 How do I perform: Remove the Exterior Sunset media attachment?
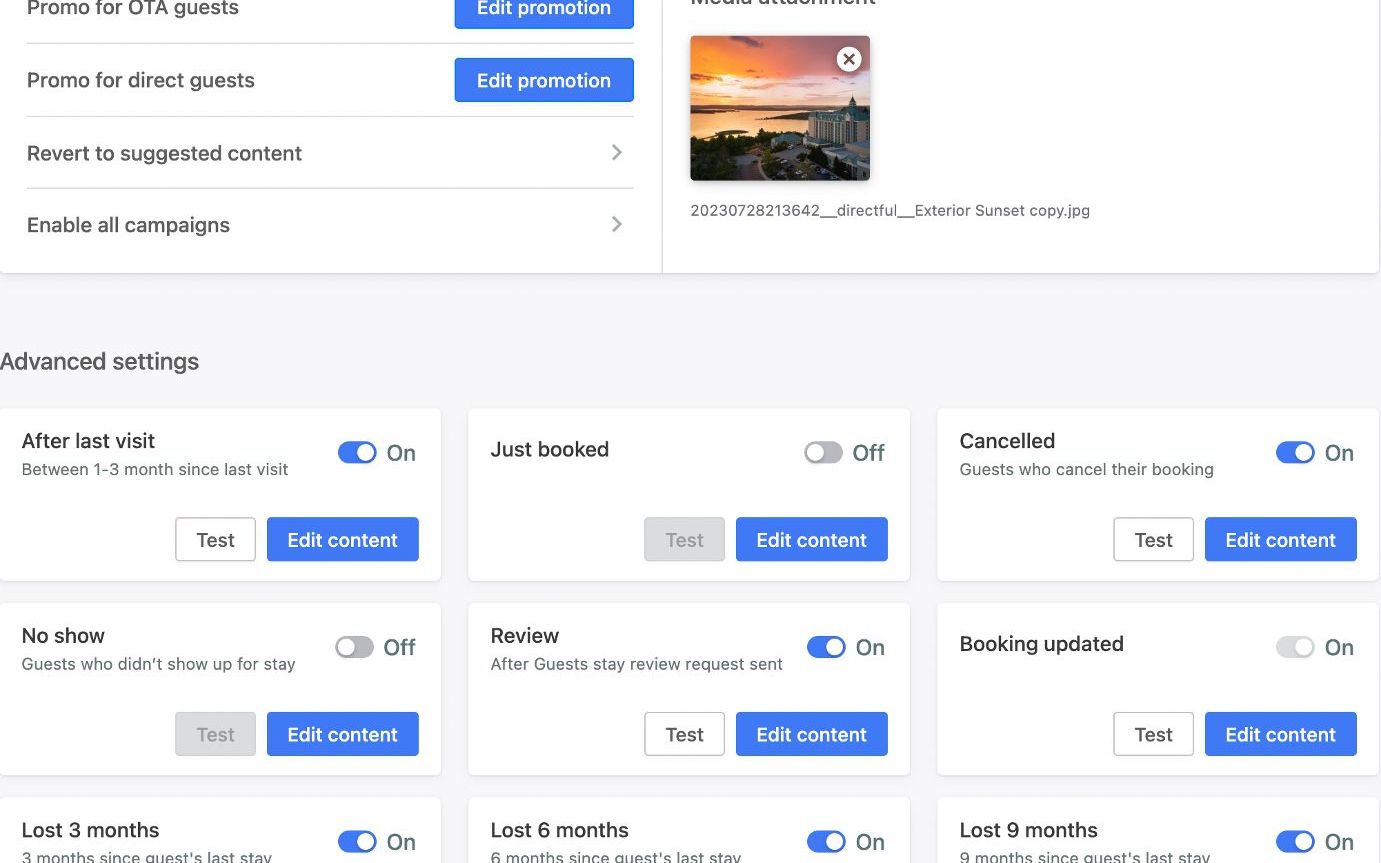(x=849, y=59)
